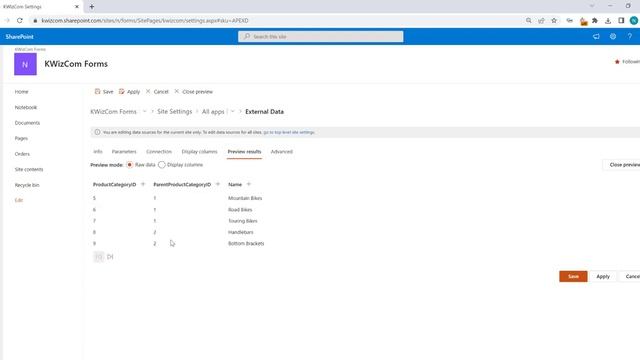This screenshot has width=640, height=360.
Task: Click the Apply icon in the command bar
Action: pyautogui.click(x=122, y=91)
